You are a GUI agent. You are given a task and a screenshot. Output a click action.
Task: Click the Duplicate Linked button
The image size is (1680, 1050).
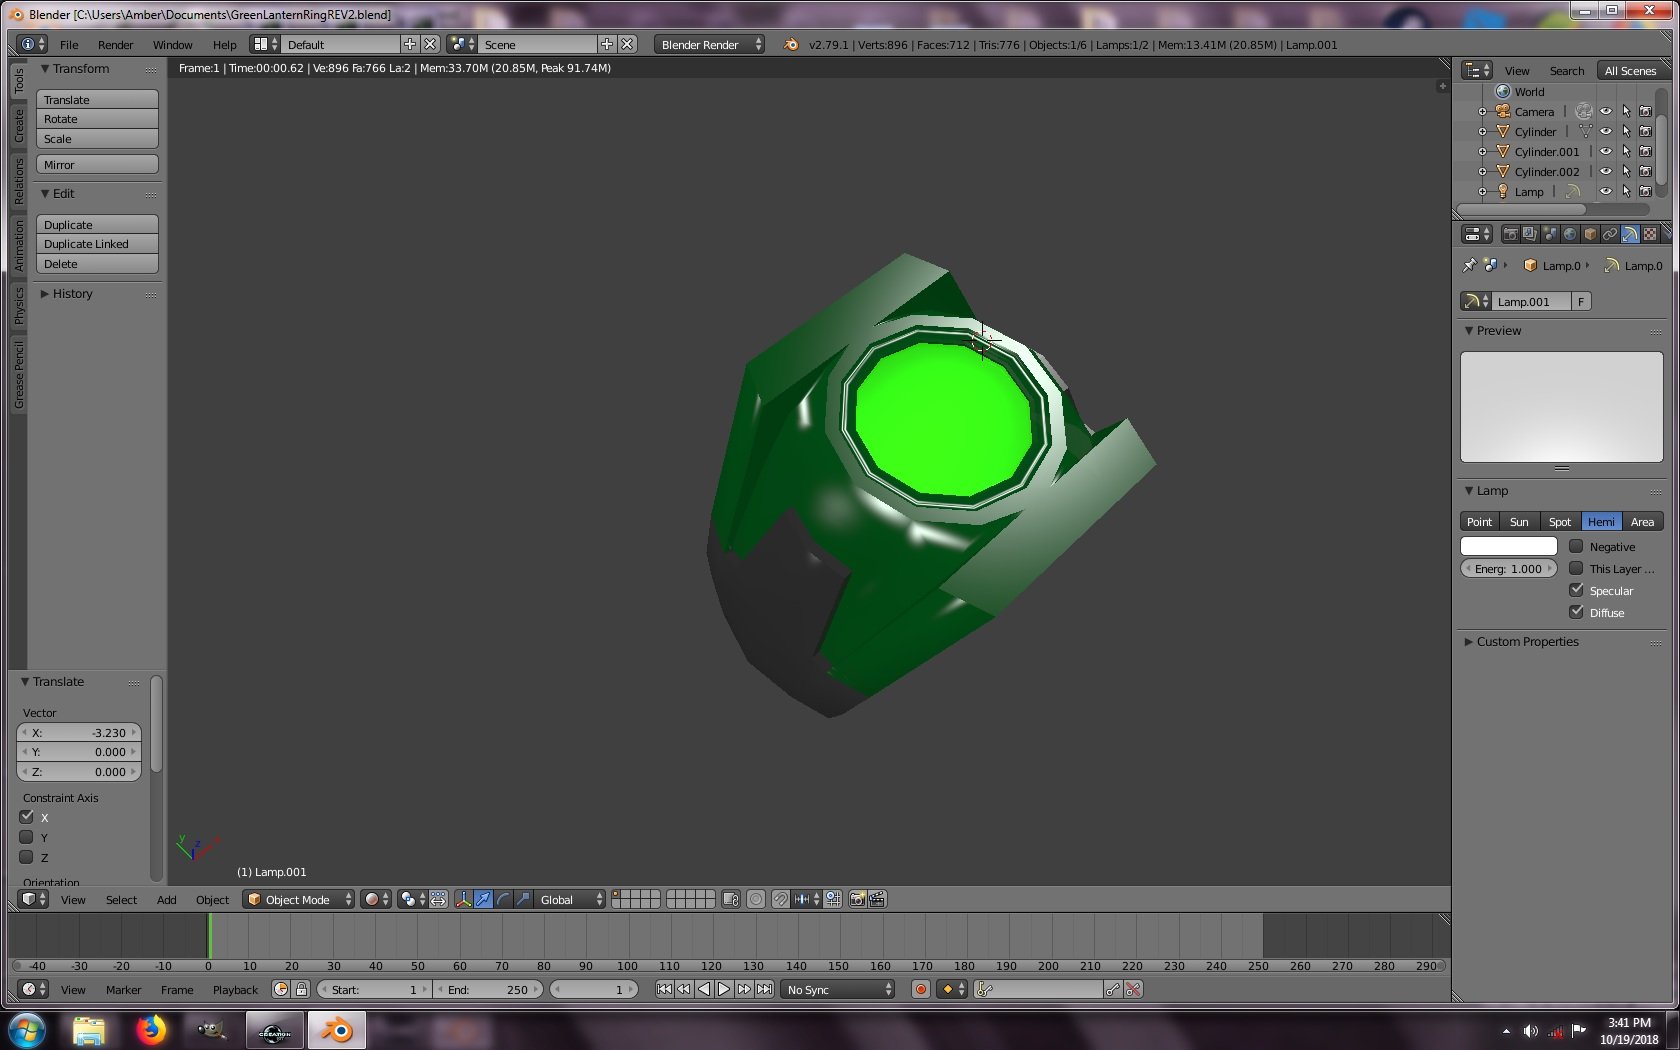point(97,244)
